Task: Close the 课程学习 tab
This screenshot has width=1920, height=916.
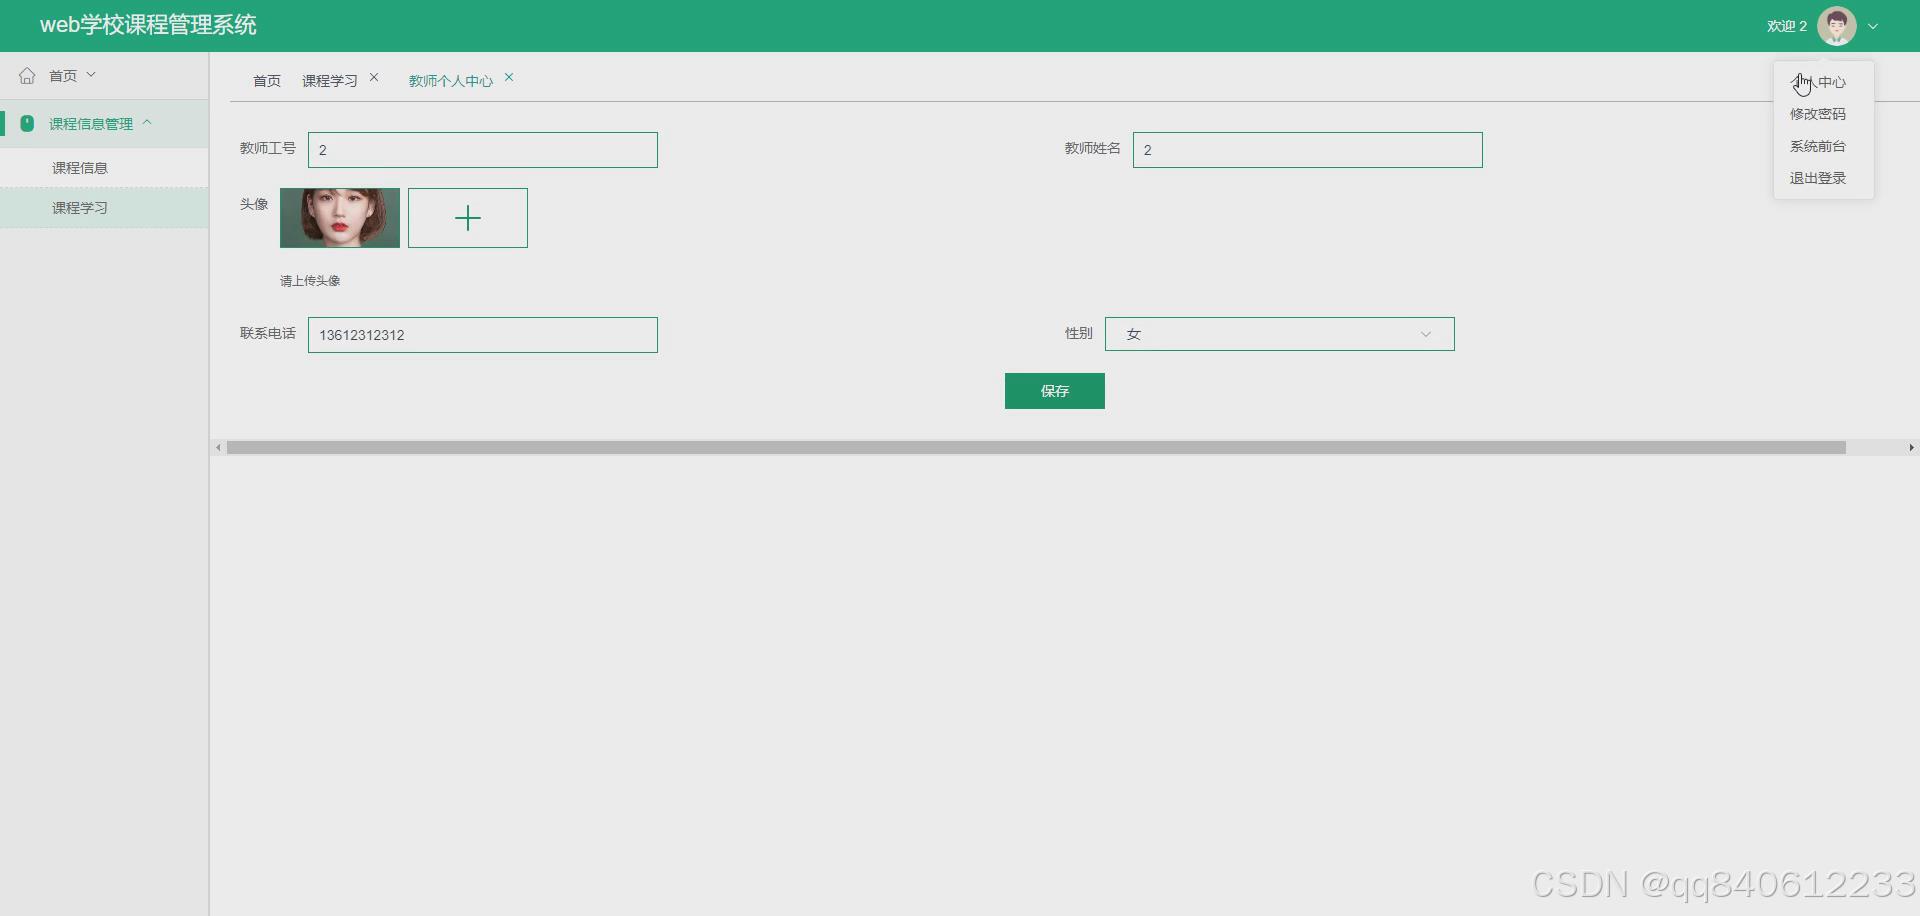Action: pos(374,76)
